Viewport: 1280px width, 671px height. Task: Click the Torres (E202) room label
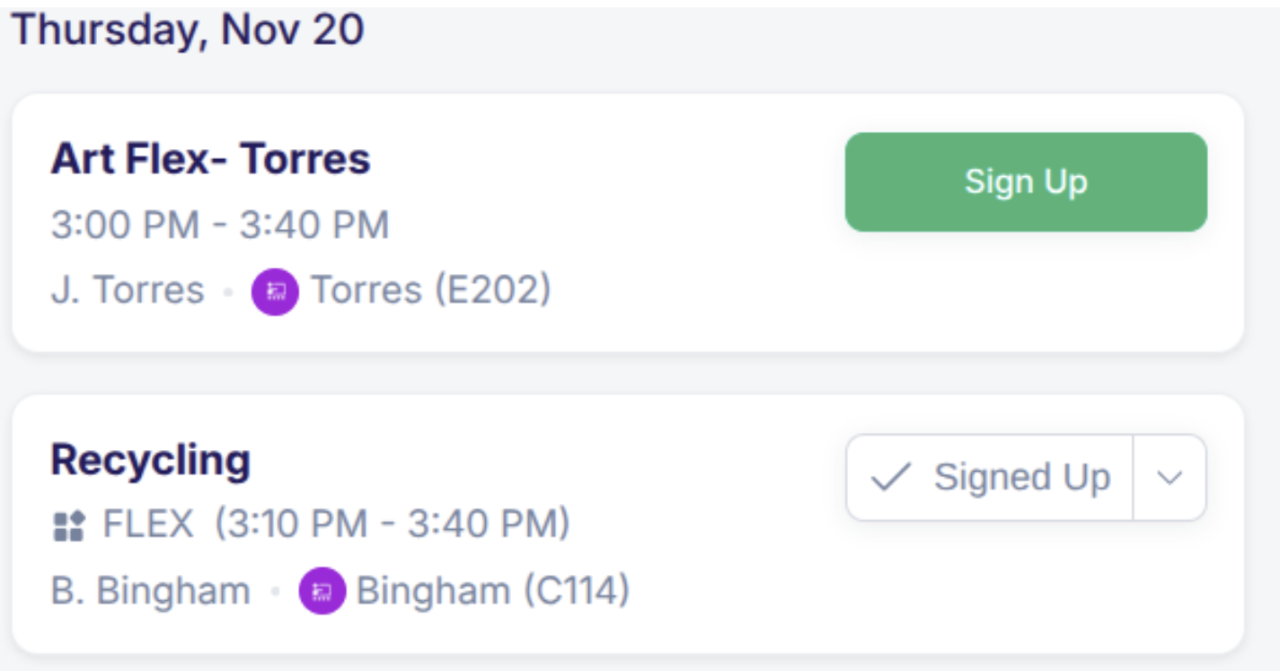coord(431,291)
